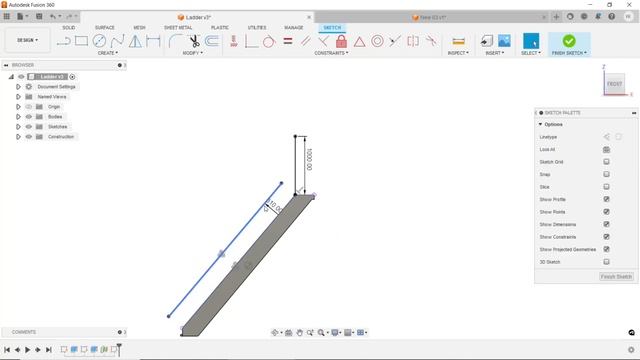The image size is (640, 360).
Task: Click the Measure tool in Inspect
Action: coord(458,41)
